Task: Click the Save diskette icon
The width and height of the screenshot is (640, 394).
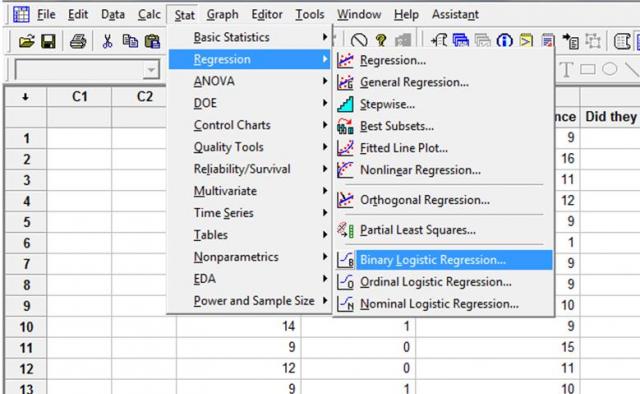Action: [x=48, y=41]
